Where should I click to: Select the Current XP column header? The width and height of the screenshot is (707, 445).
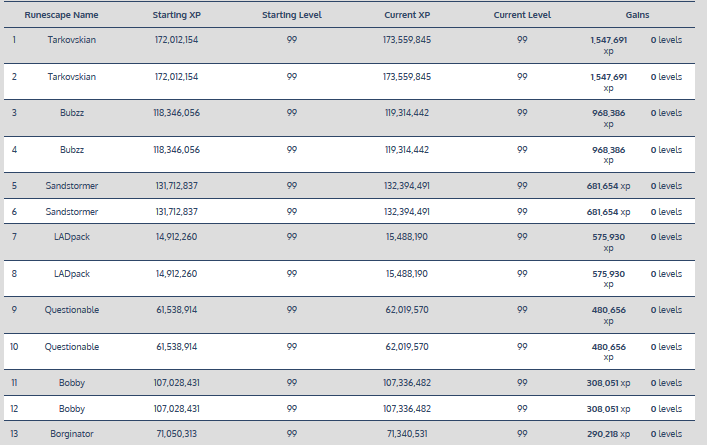(407, 17)
